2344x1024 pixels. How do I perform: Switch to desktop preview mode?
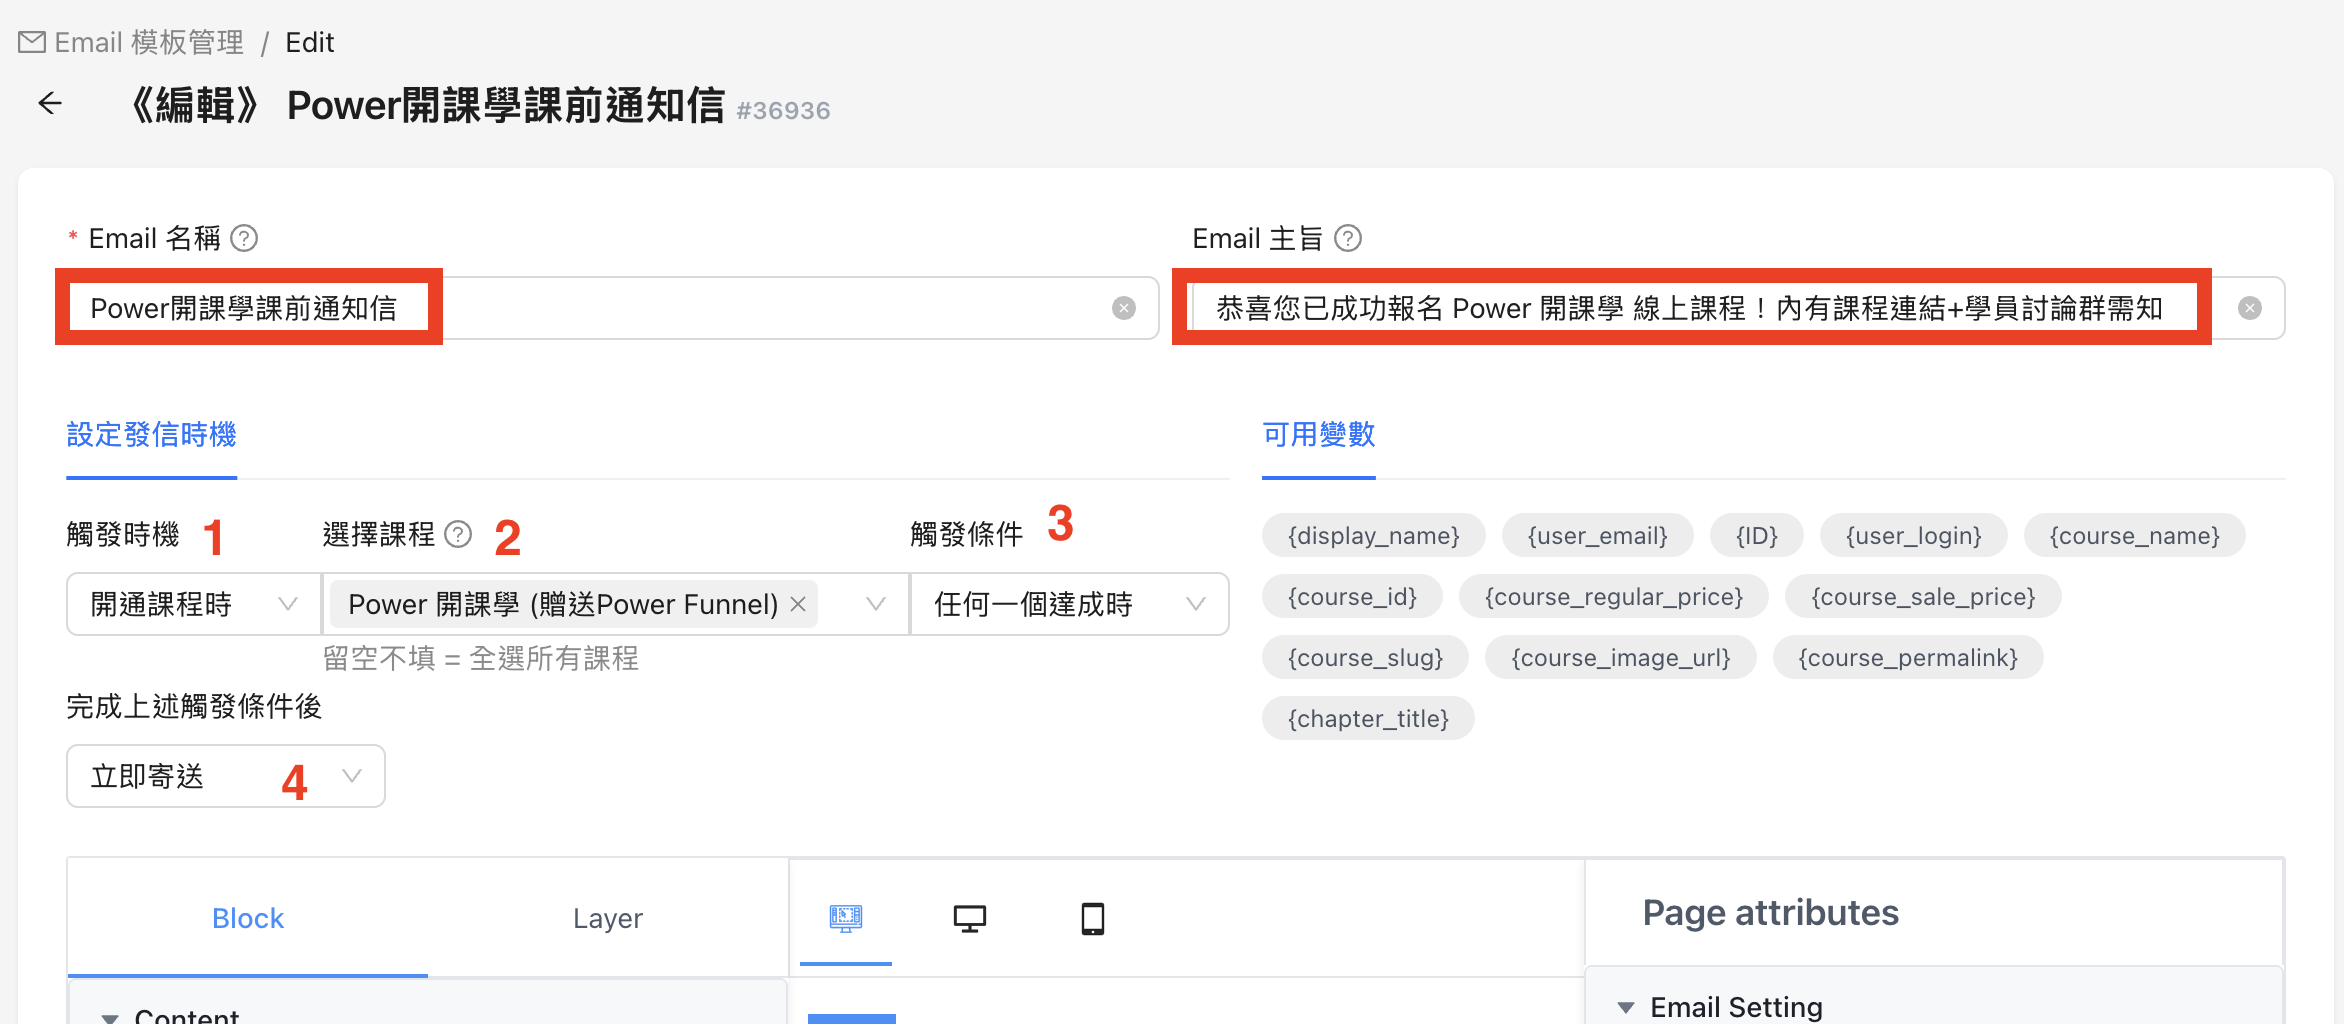click(x=969, y=917)
